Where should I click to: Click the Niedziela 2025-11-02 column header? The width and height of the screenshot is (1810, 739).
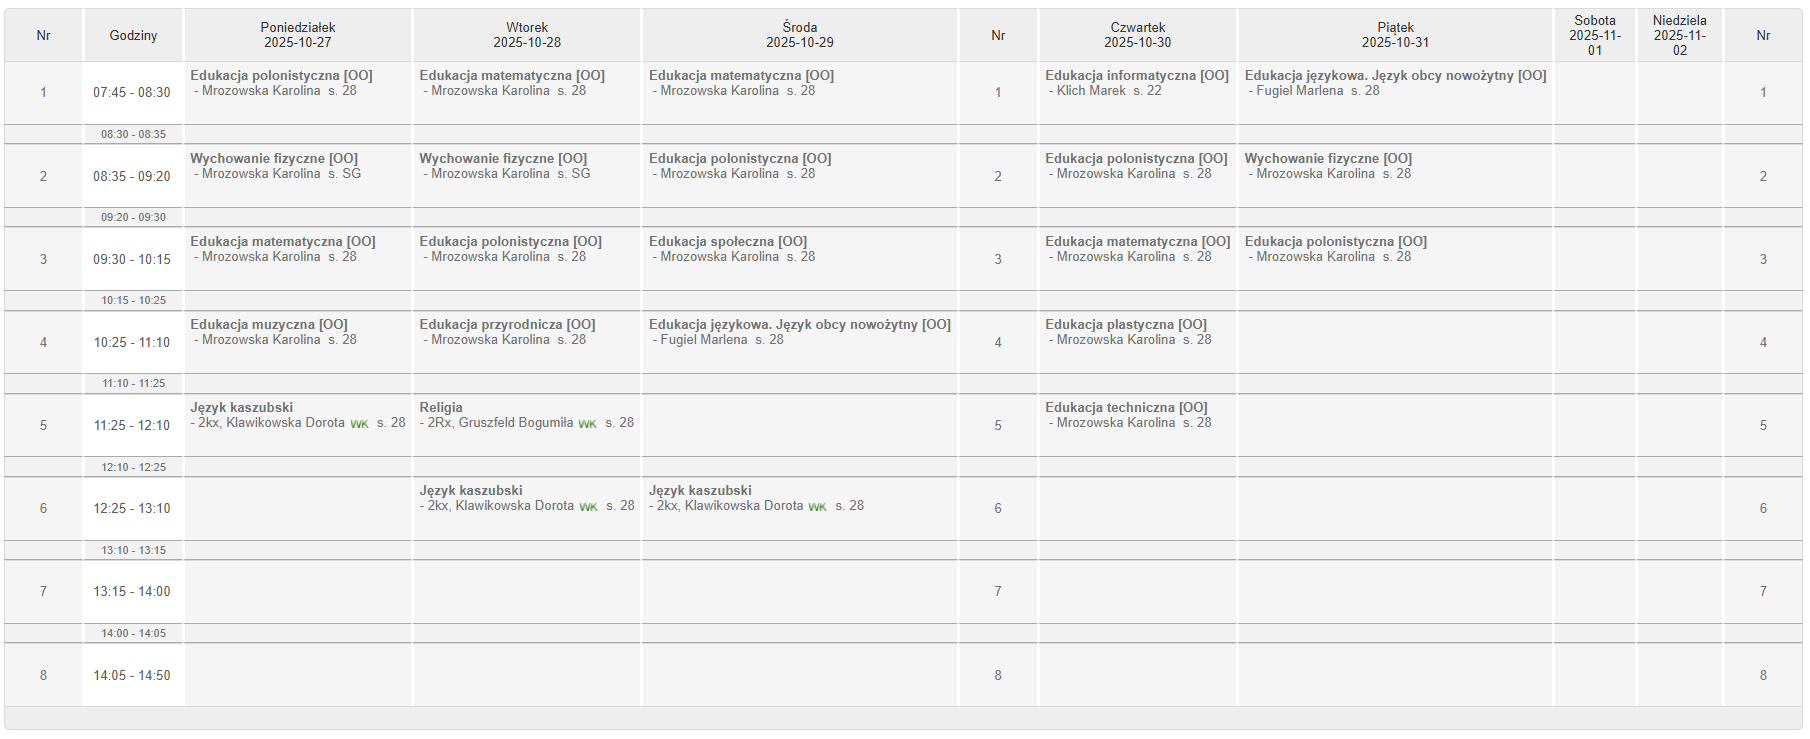click(1679, 35)
